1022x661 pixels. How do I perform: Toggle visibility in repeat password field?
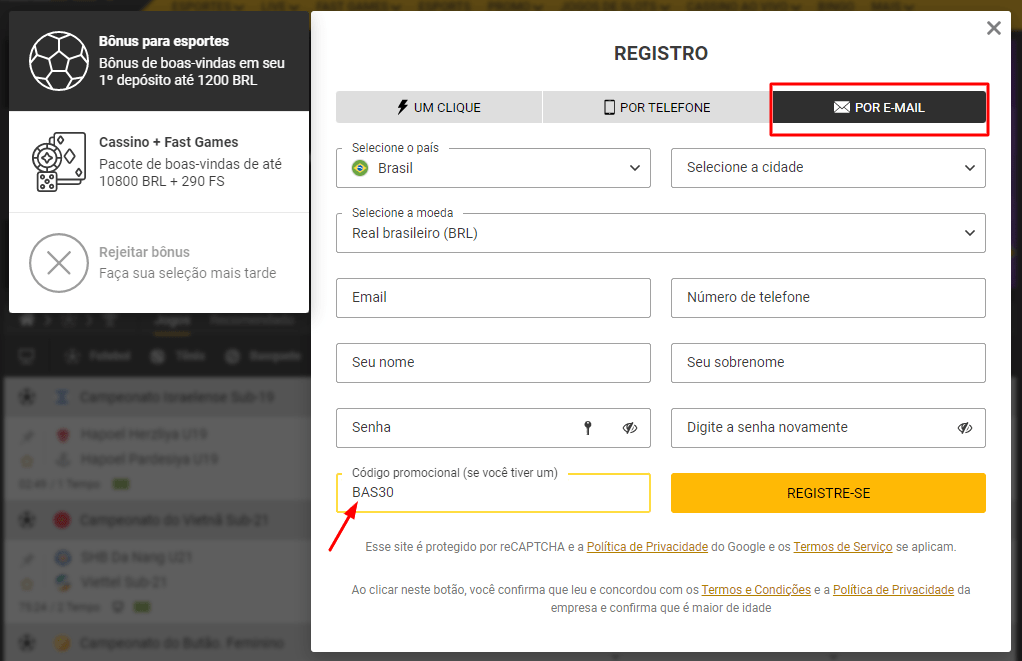pos(965,428)
